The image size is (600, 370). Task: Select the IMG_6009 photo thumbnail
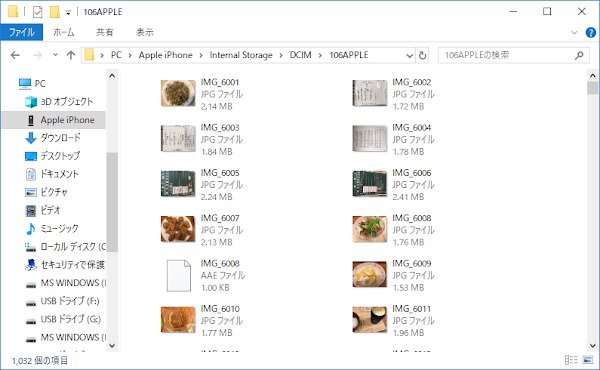coord(369,274)
